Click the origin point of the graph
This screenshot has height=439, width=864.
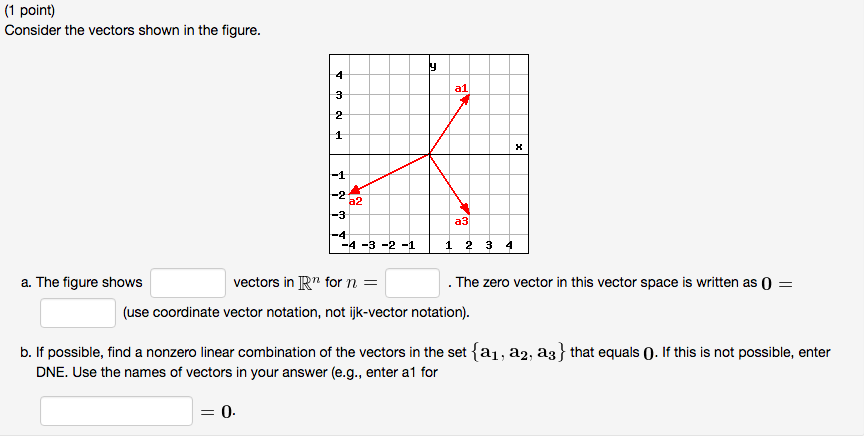429,155
